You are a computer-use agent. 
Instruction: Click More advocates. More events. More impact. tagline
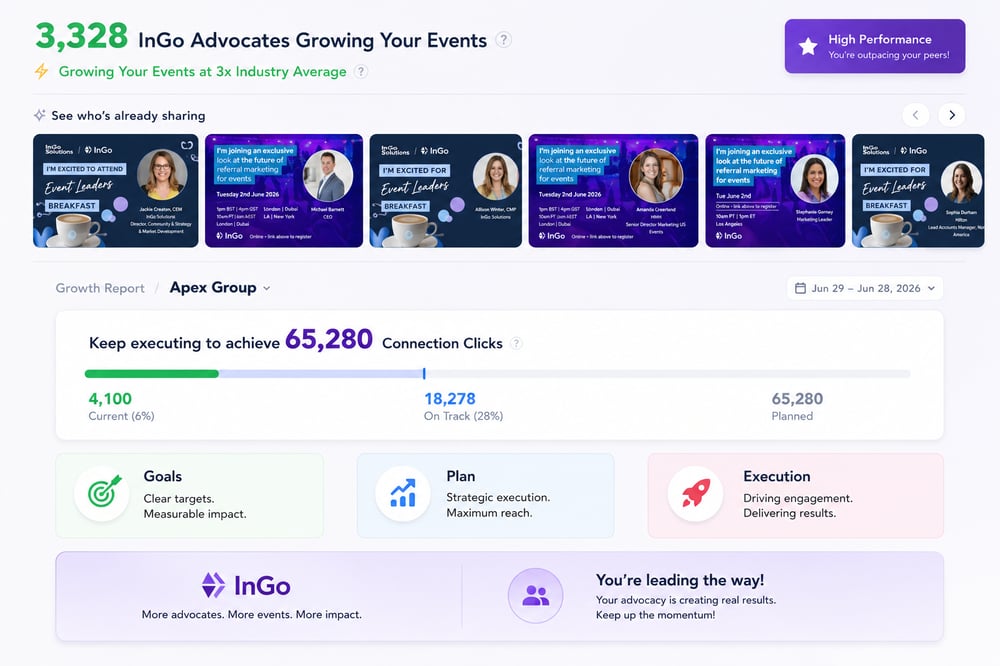(x=251, y=614)
